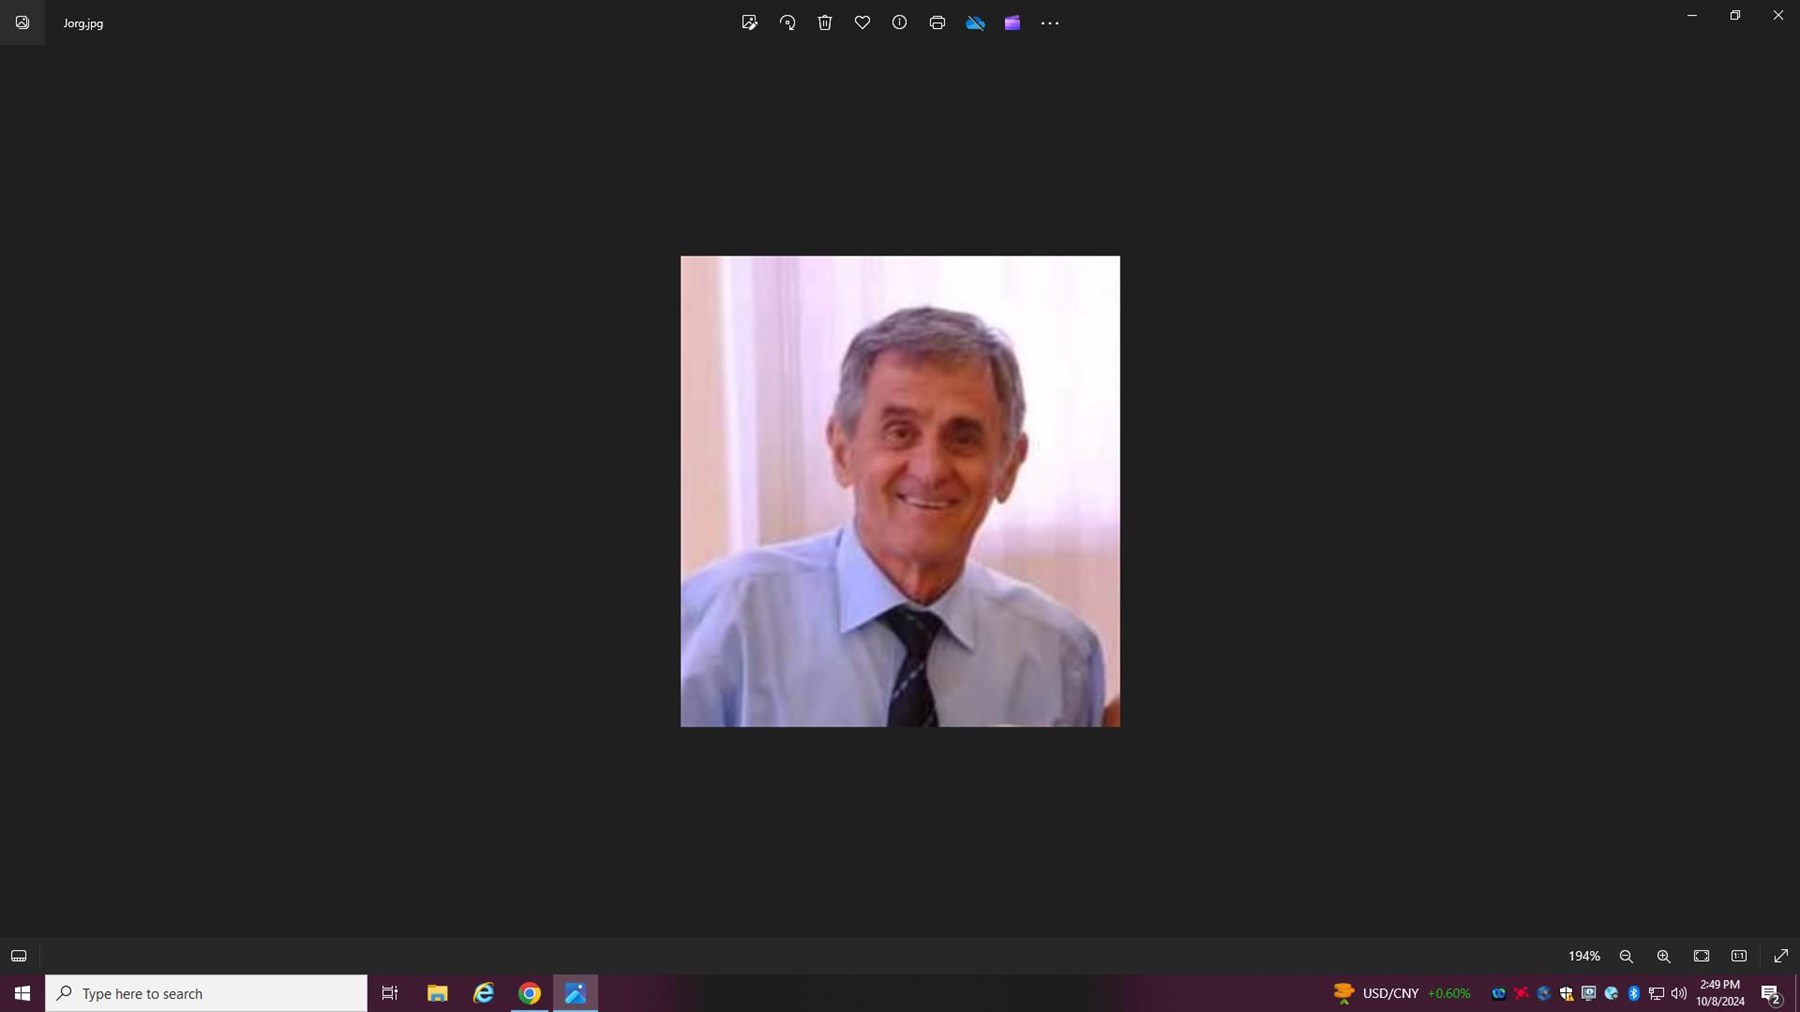Viewport: 1800px width, 1012px height.
Task: Delete Jorg.jpg with the trash icon
Action: (825, 23)
